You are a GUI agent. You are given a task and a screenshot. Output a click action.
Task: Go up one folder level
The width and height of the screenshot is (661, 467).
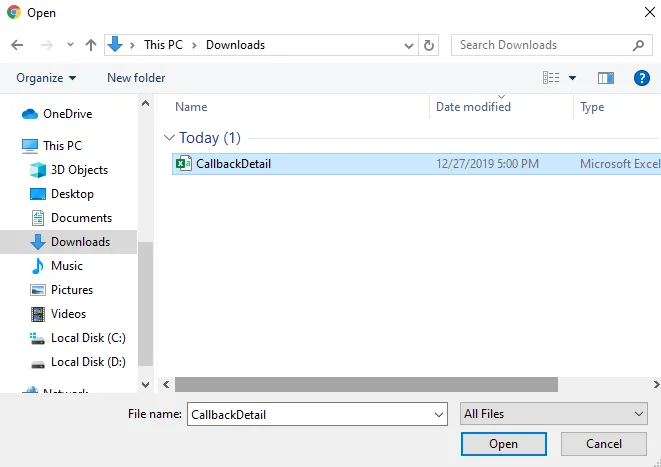[x=91, y=45]
